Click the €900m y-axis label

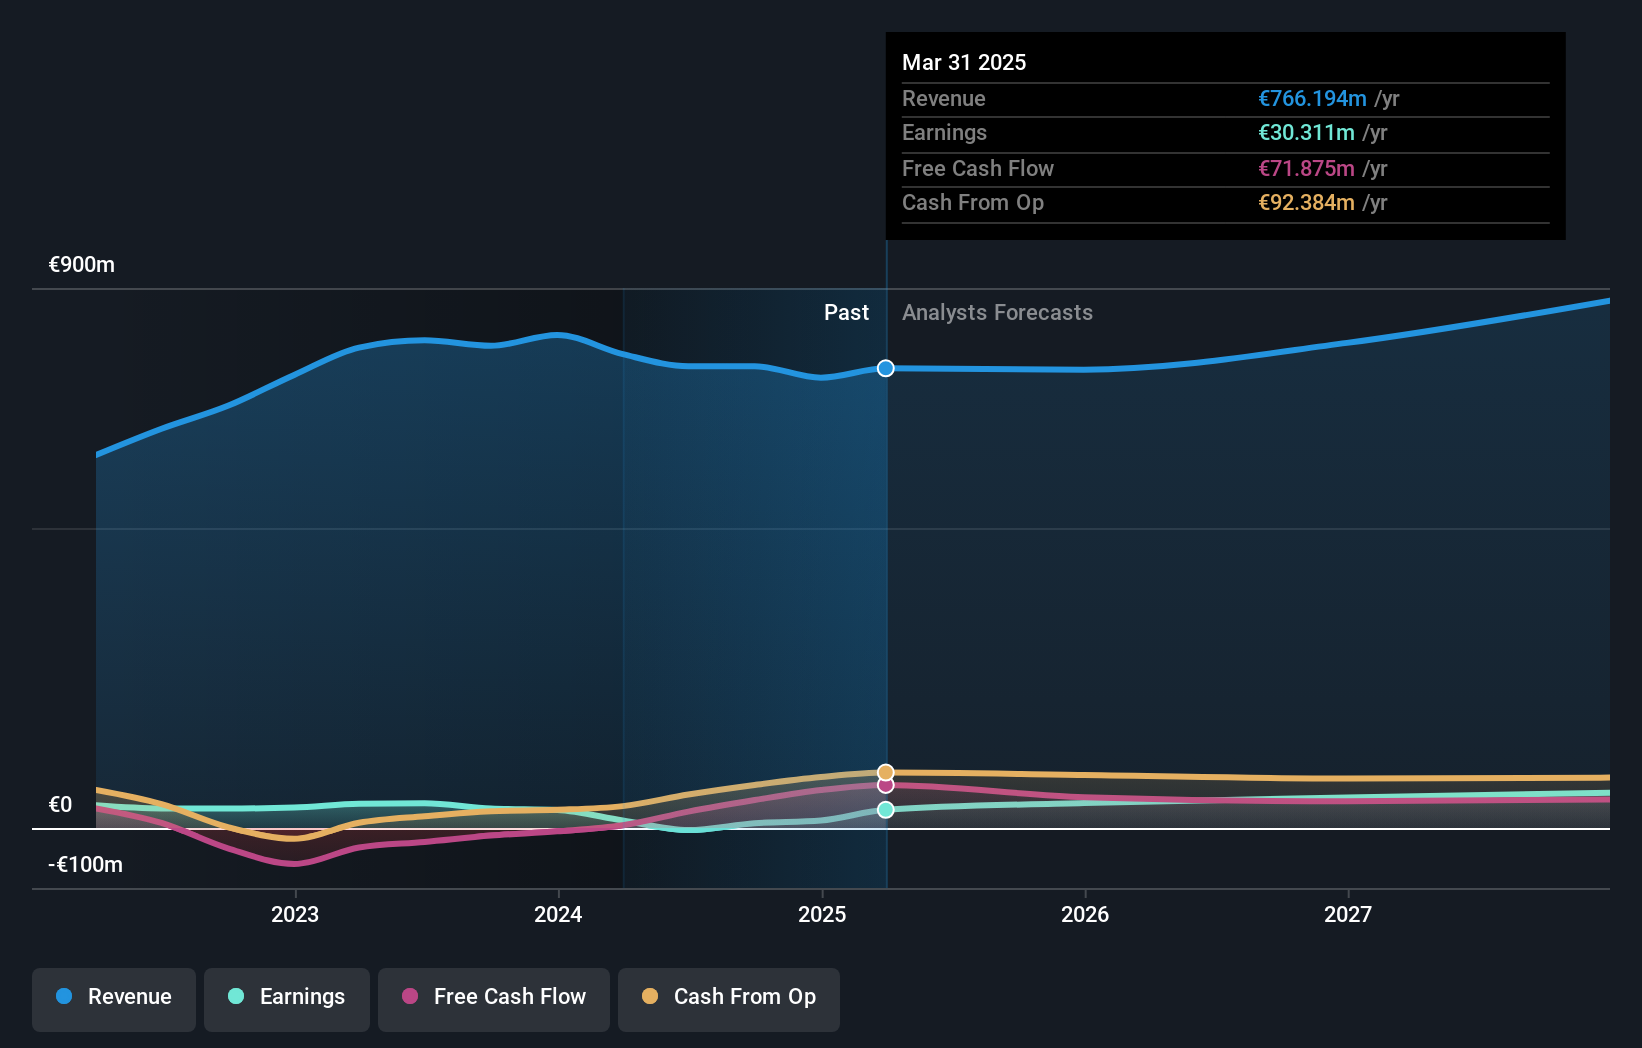(82, 265)
